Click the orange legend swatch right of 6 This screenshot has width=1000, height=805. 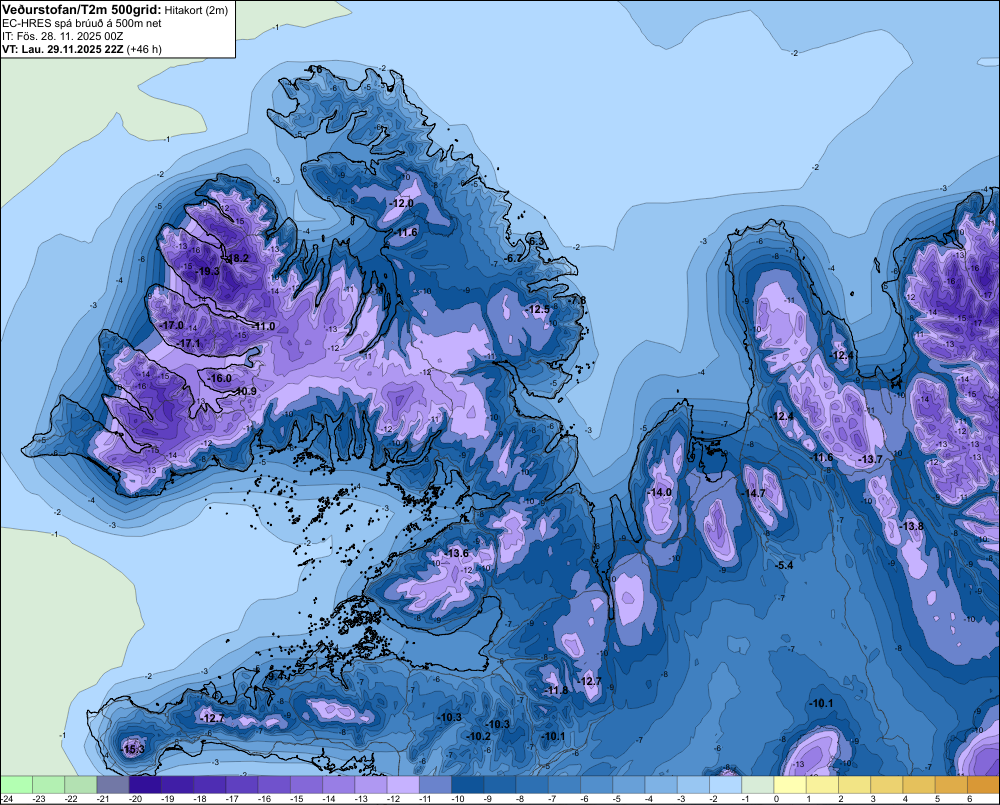[x=983, y=784]
